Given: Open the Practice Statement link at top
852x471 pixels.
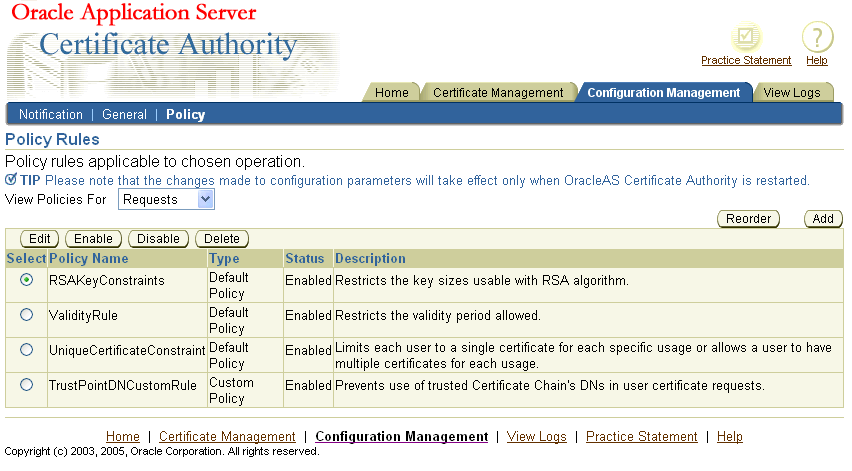Looking at the screenshot, I should tap(746, 60).
